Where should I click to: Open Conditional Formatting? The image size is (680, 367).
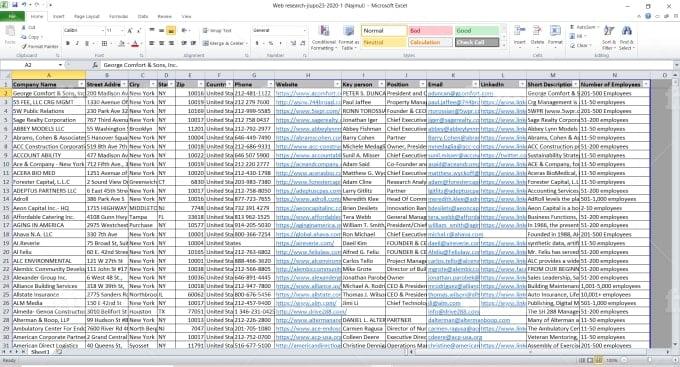pyautogui.click(x=324, y=38)
